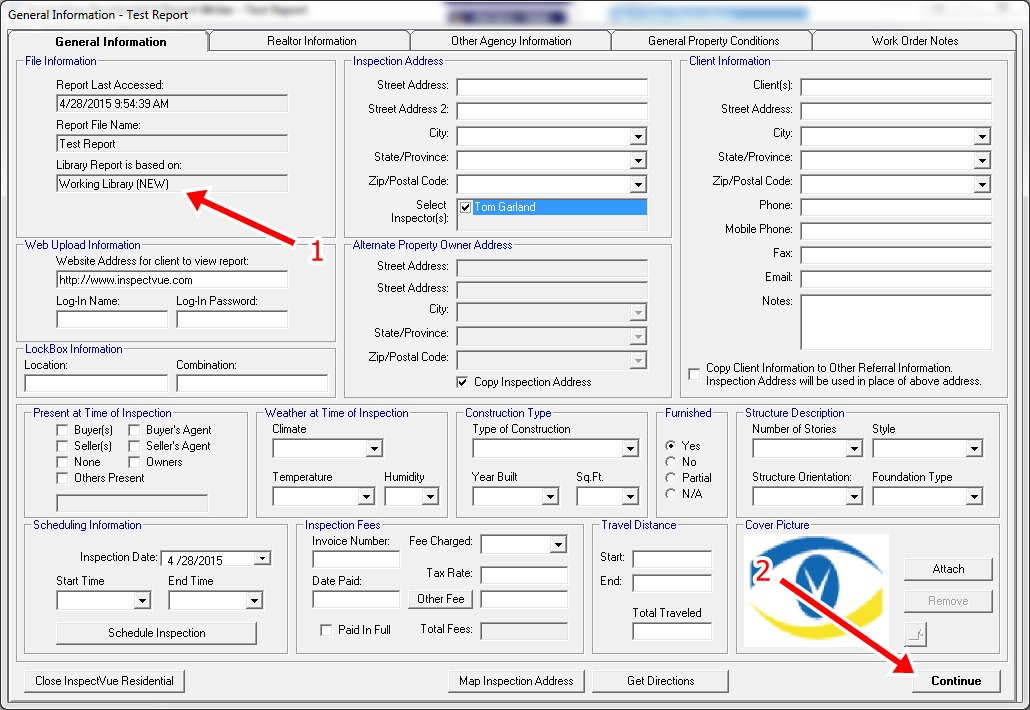Select the Partial furnished option
The image size is (1030, 710).
[x=671, y=477]
